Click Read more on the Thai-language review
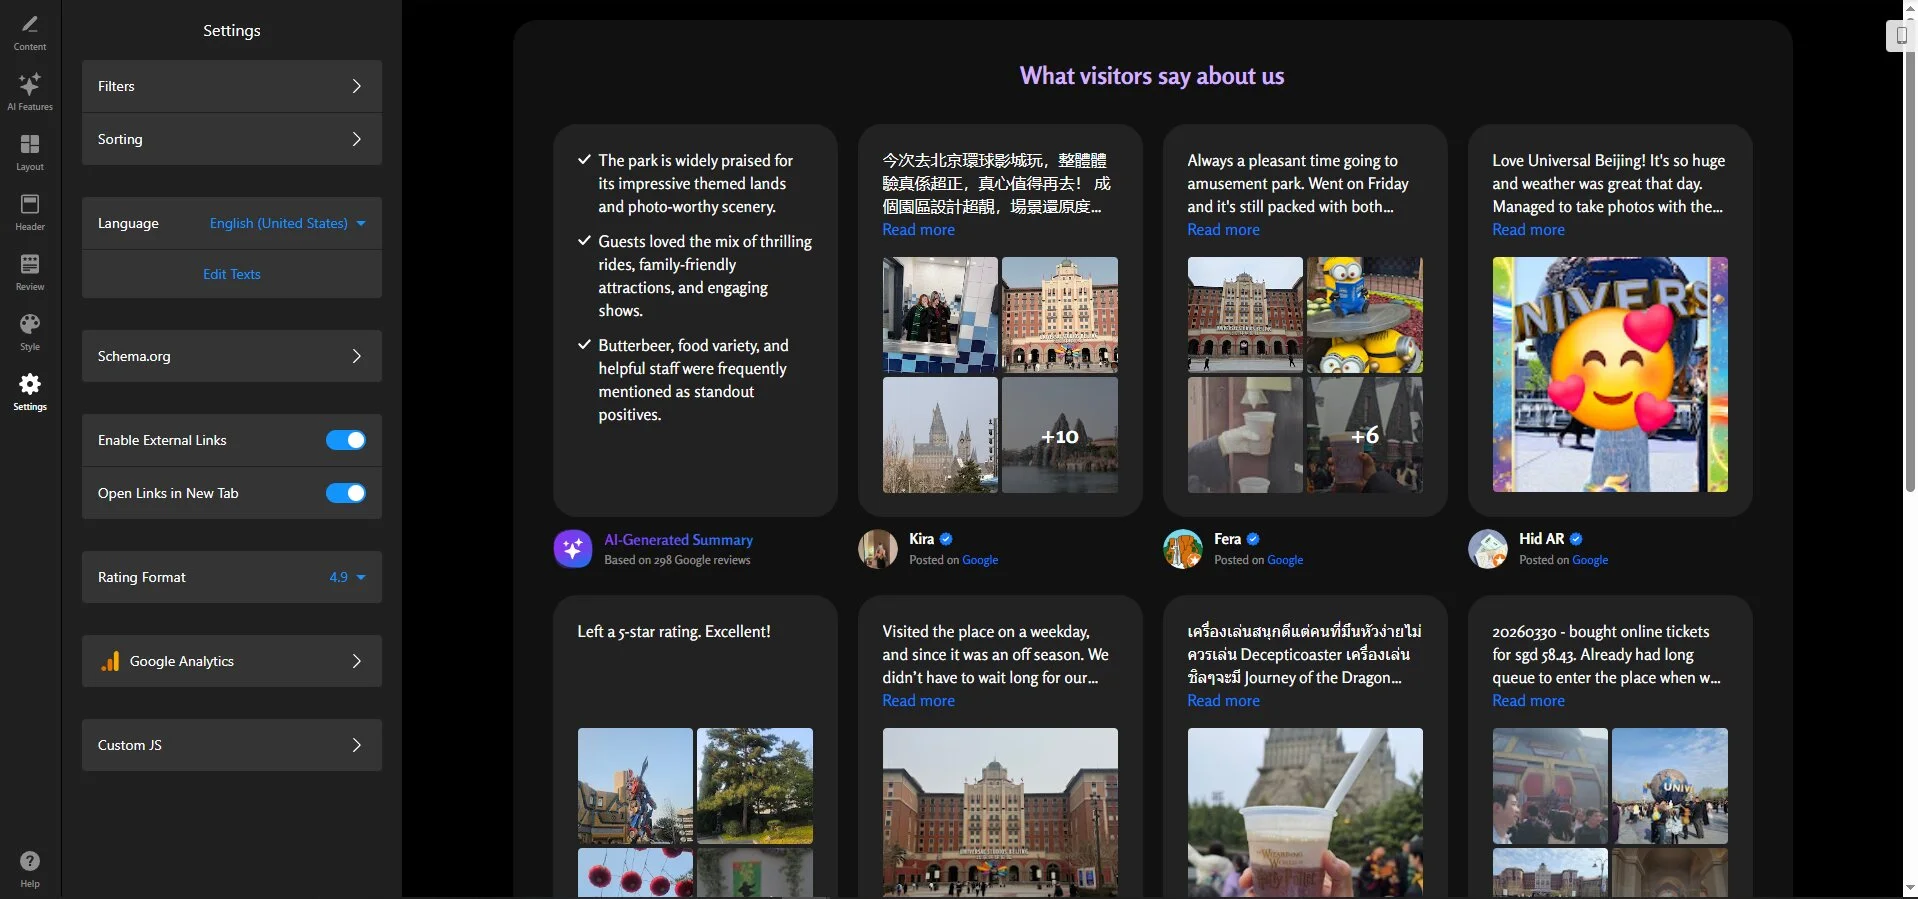Image resolution: width=1918 pixels, height=899 pixels. 1223,701
